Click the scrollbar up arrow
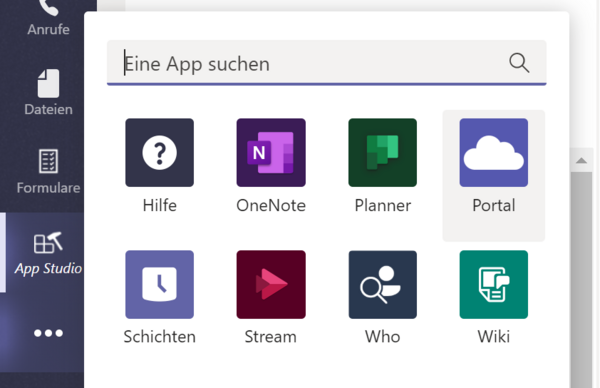 coord(581,160)
